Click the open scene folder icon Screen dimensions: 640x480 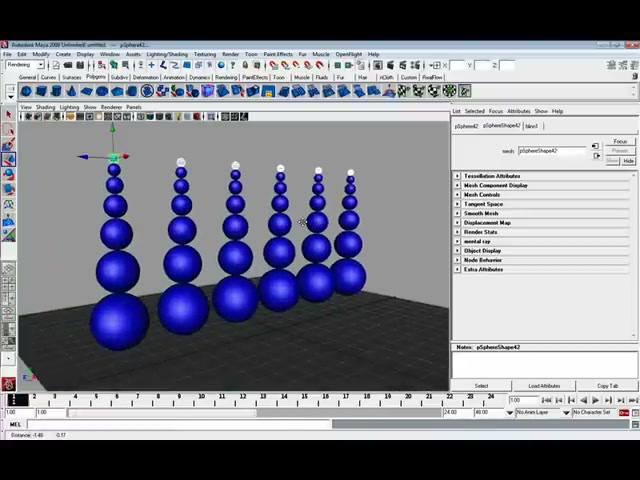(68, 65)
